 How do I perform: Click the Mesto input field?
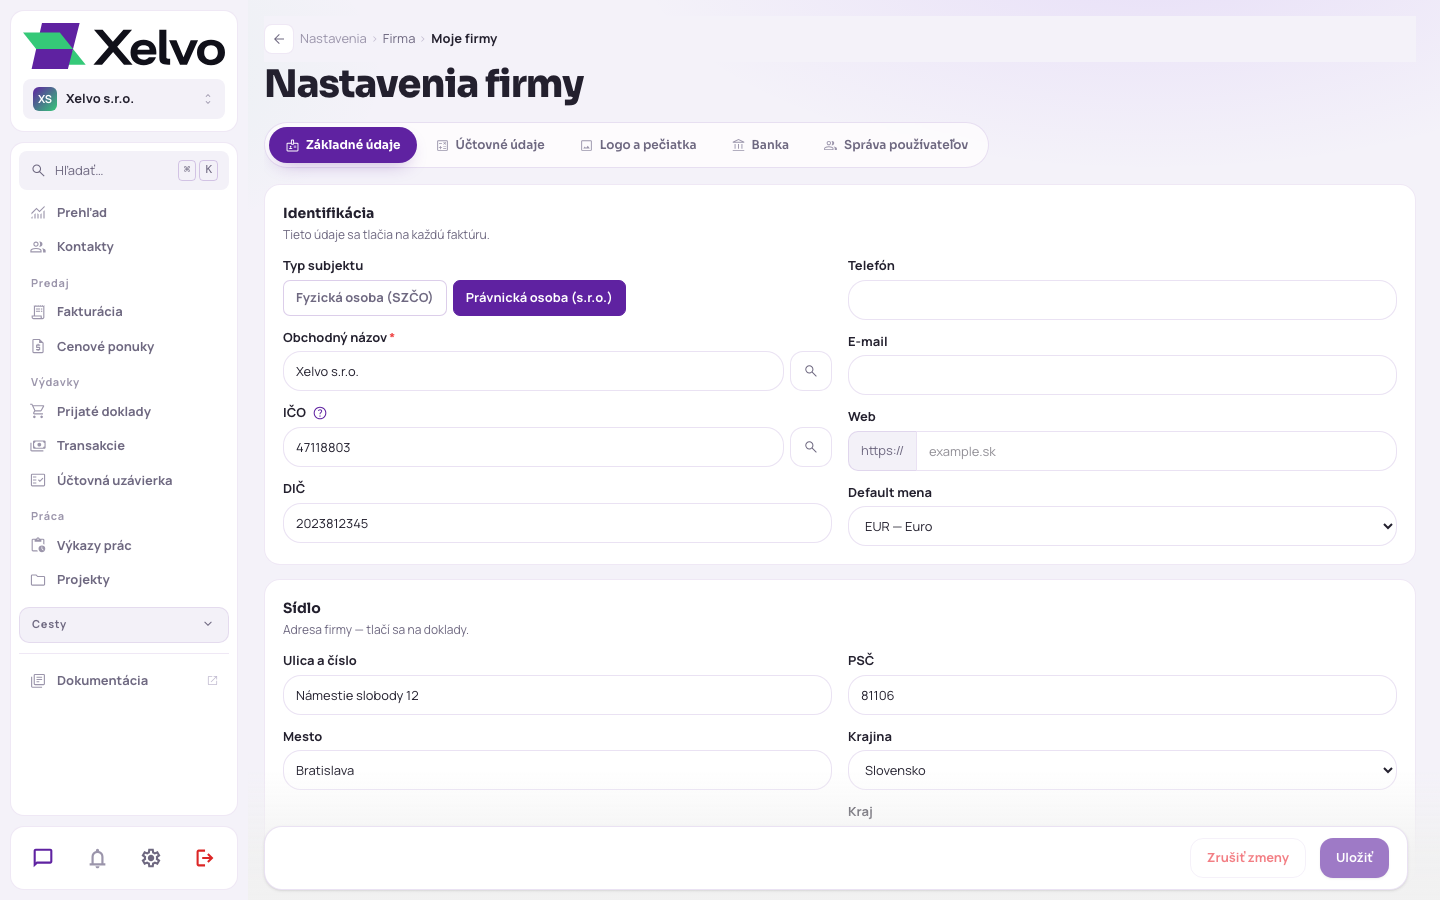coord(557,770)
